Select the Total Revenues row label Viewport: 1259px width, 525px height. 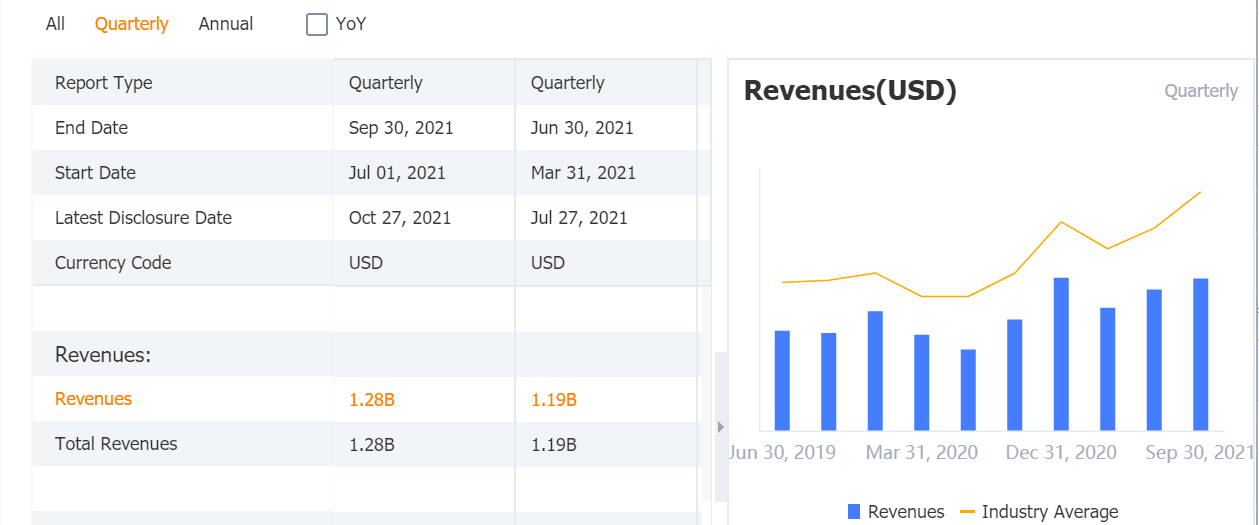point(116,444)
